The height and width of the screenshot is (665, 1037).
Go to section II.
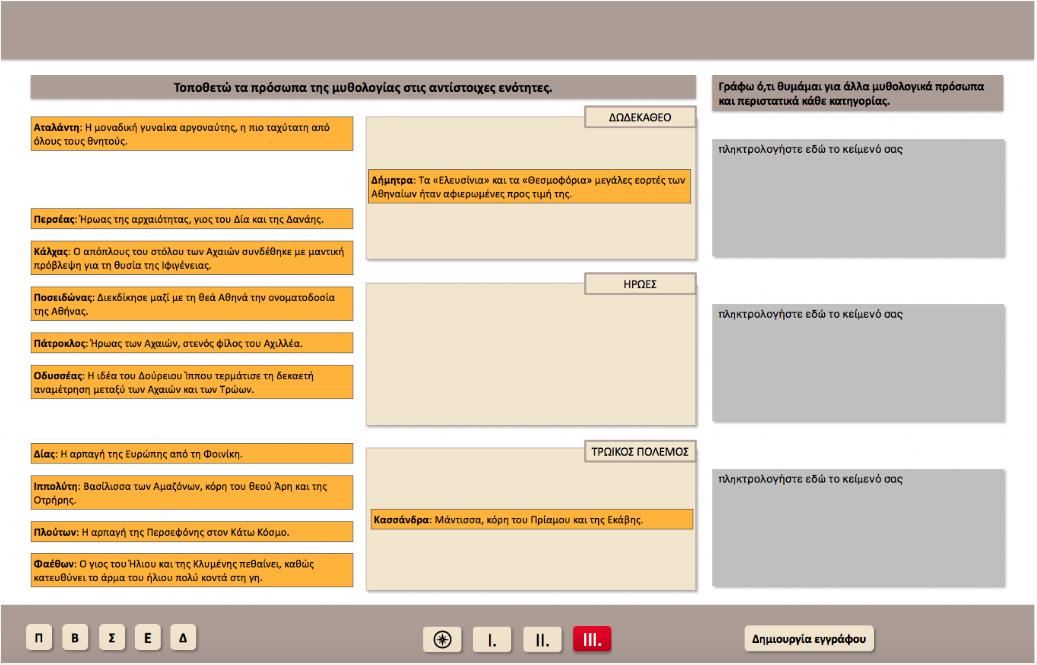click(x=542, y=639)
